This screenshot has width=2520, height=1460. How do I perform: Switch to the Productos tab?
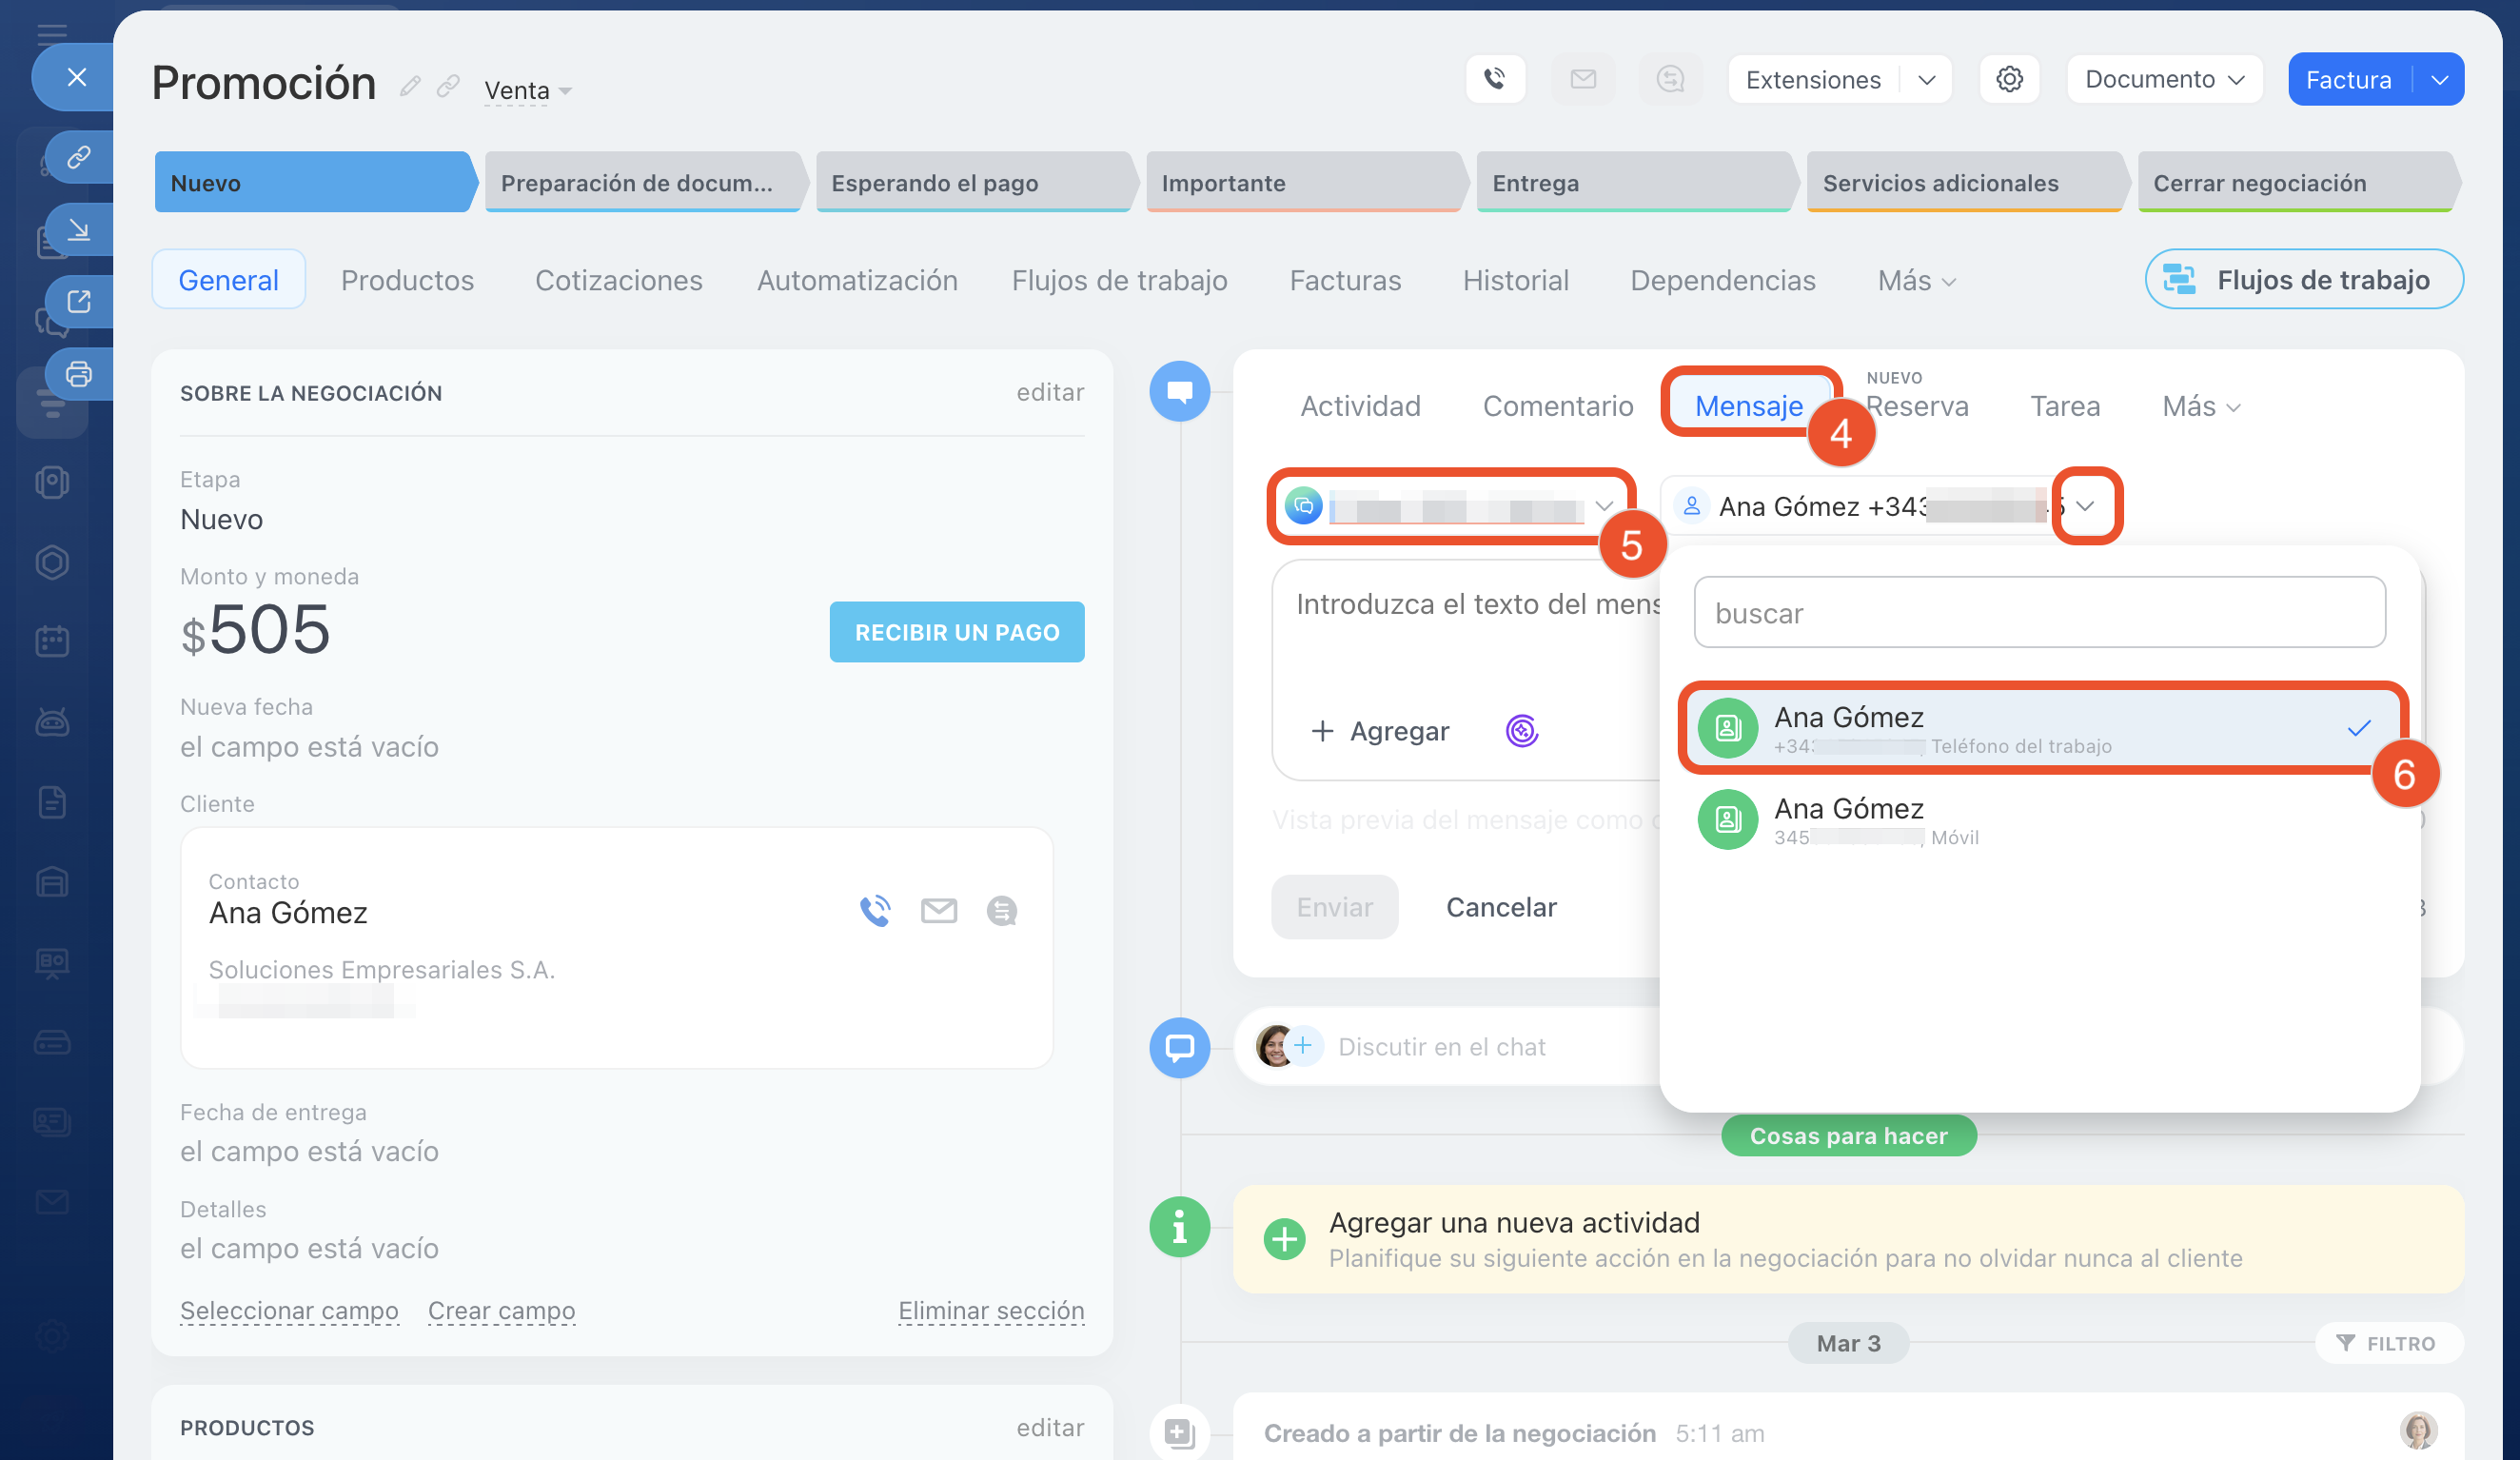pyautogui.click(x=407, y=280)
